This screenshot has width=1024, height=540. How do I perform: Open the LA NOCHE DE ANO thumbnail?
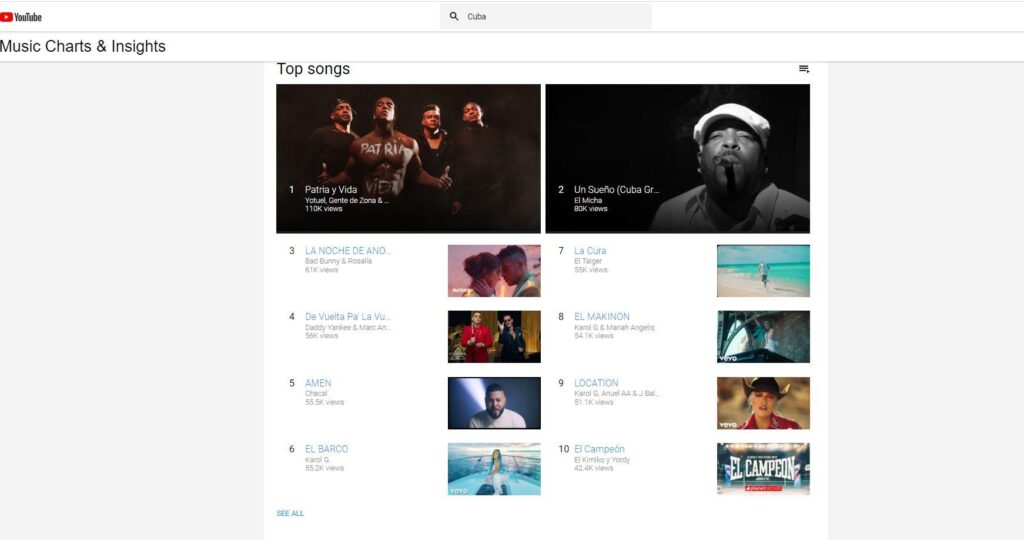coord(494,271)
